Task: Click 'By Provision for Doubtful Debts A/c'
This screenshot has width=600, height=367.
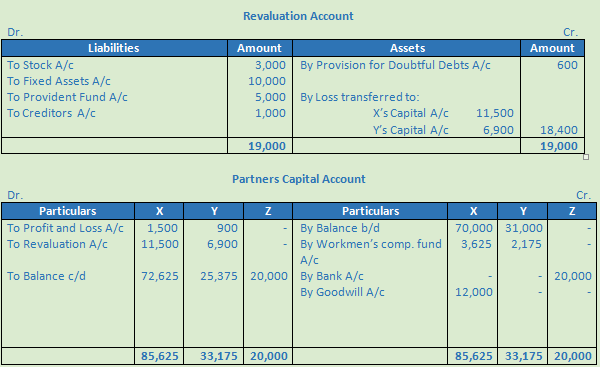Action: click(395, 65)
